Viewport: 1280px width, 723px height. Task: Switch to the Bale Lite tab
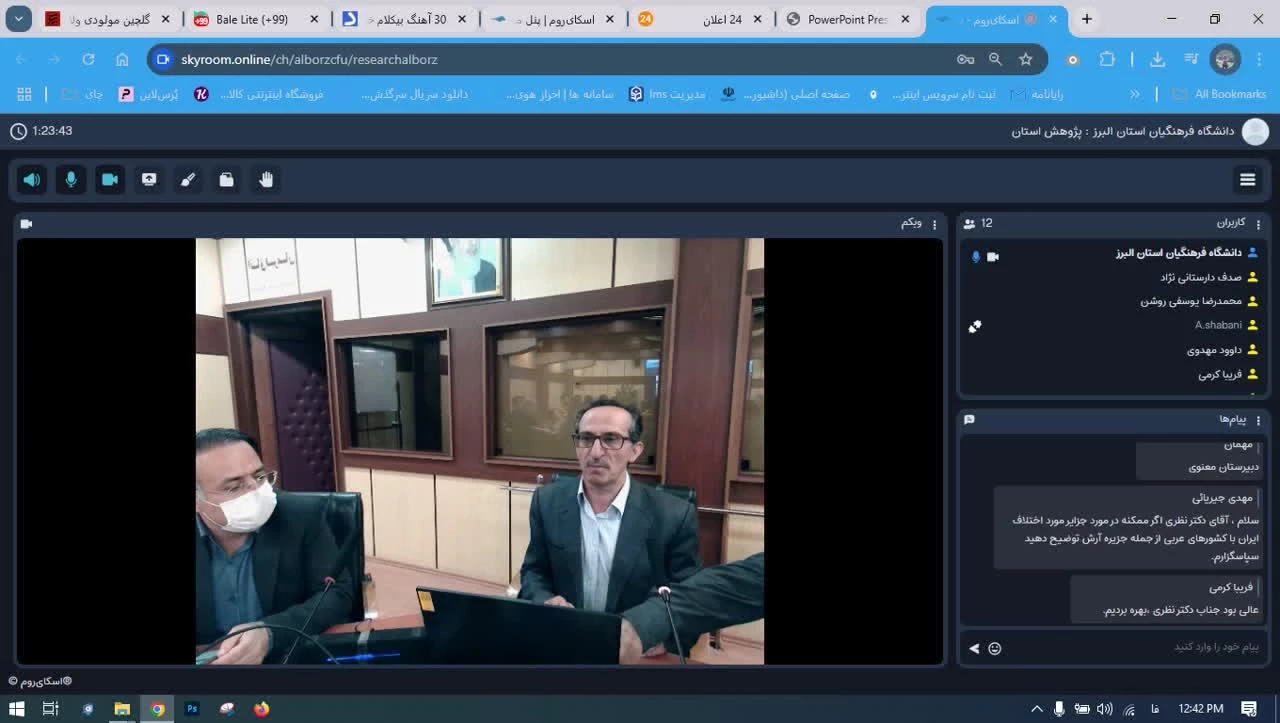252,19
